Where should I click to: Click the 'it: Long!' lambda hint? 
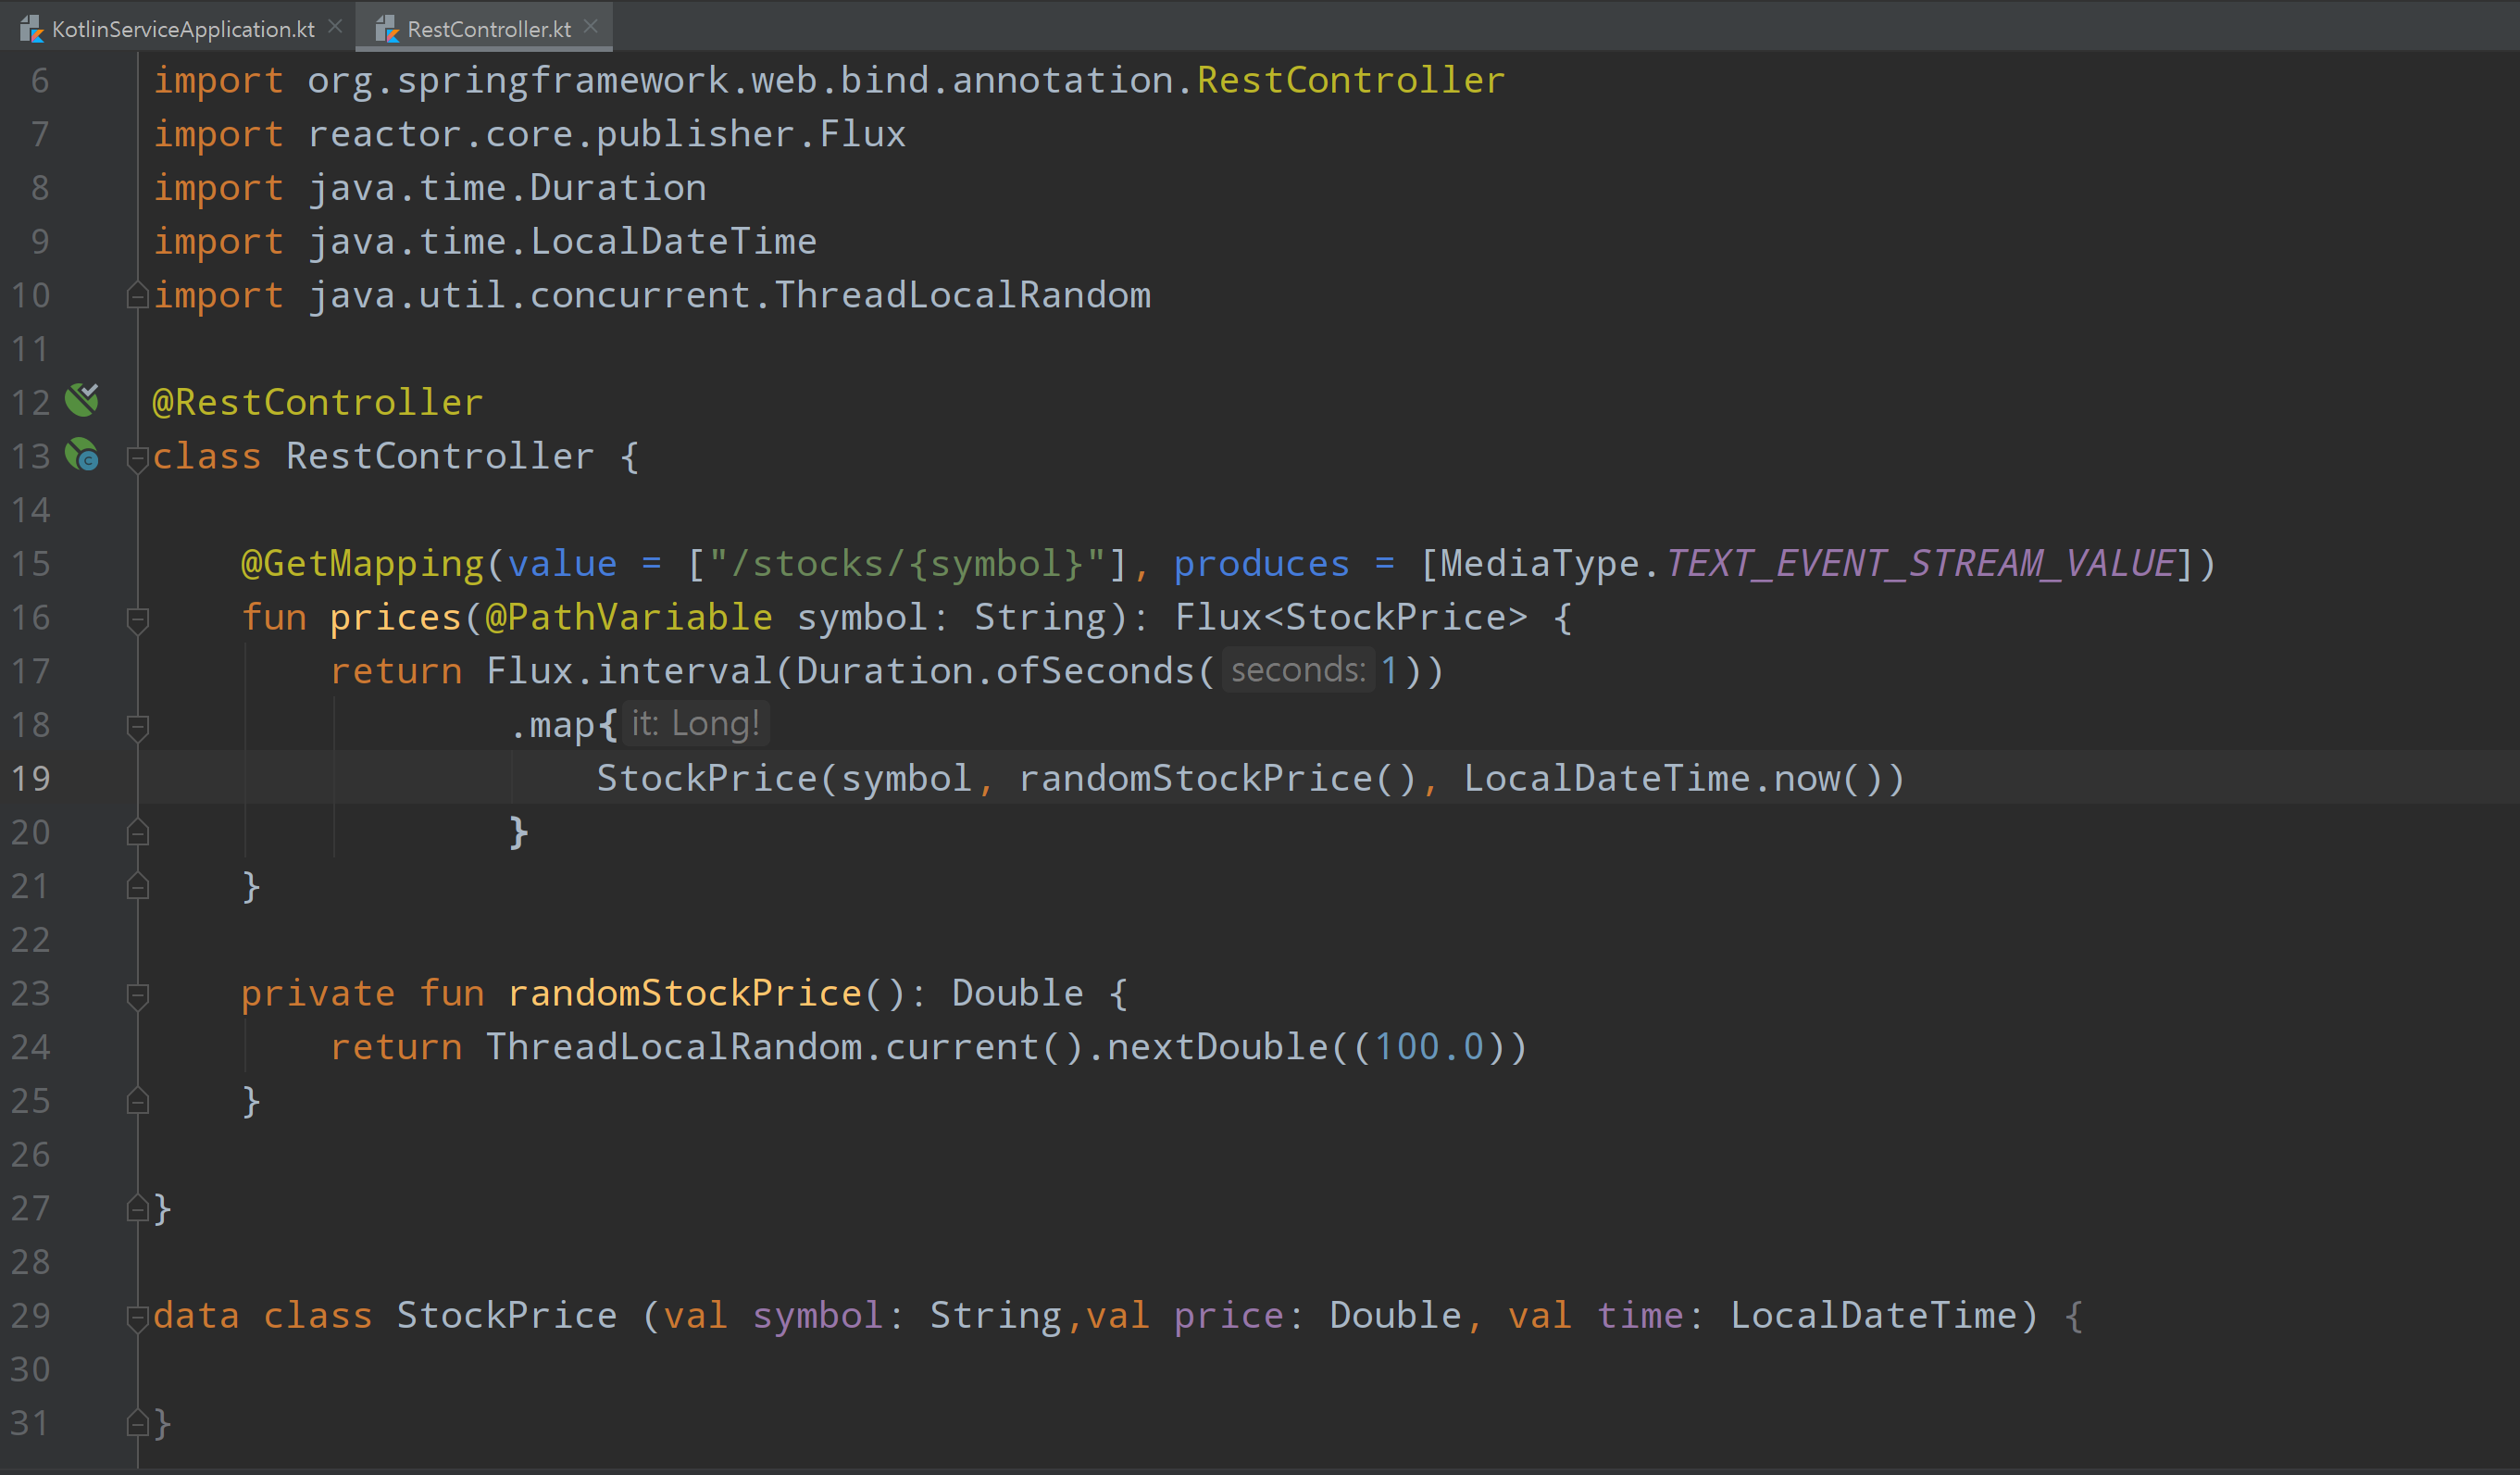coord(695,724)
